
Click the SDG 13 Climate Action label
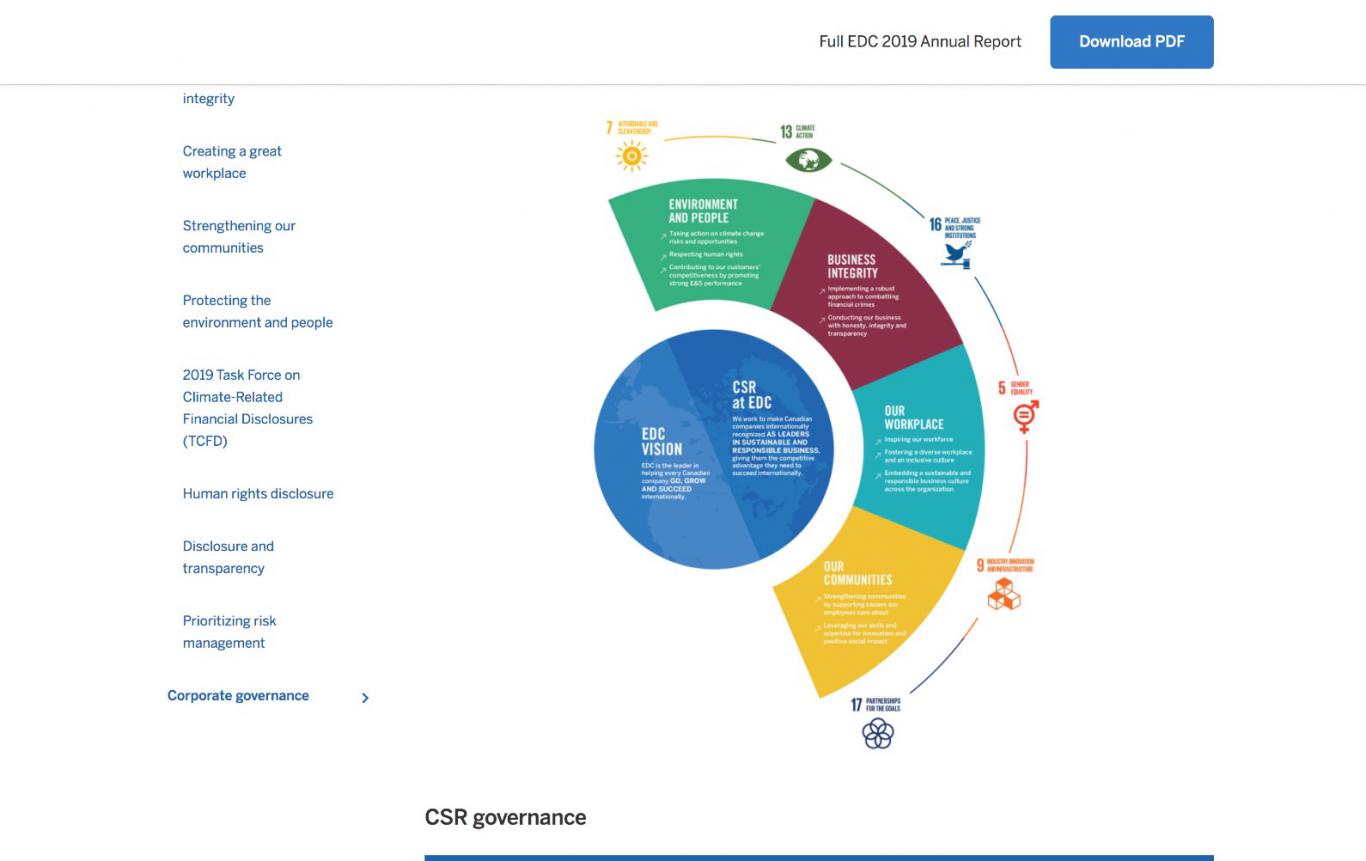[x=798, y=131]
